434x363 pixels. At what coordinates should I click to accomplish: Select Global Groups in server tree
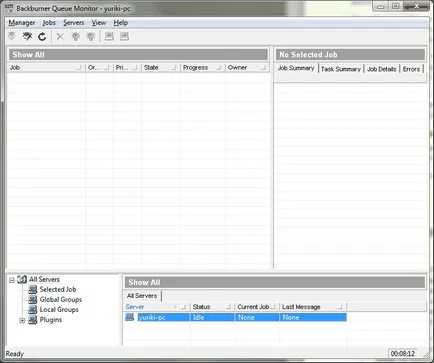click(61, 299)
